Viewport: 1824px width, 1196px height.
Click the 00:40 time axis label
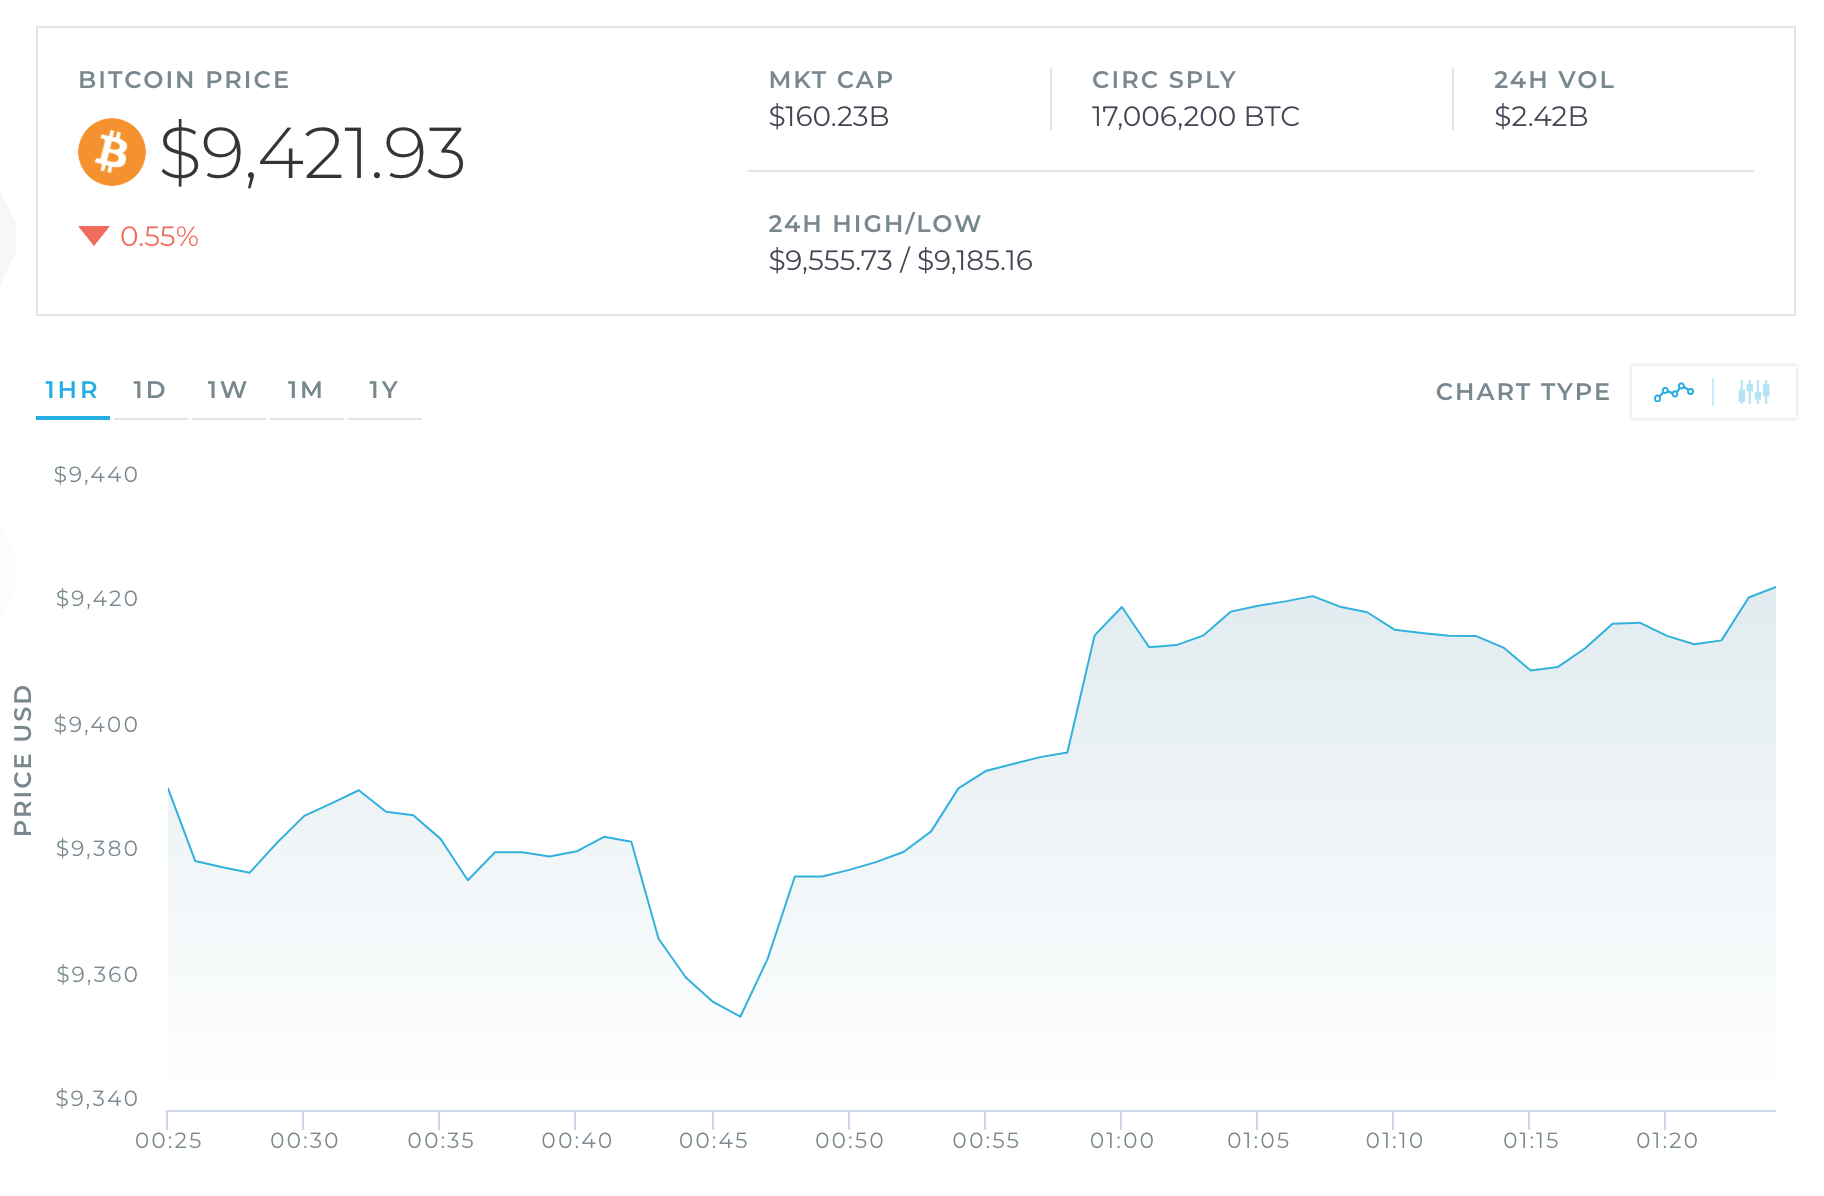[576, 1141]
